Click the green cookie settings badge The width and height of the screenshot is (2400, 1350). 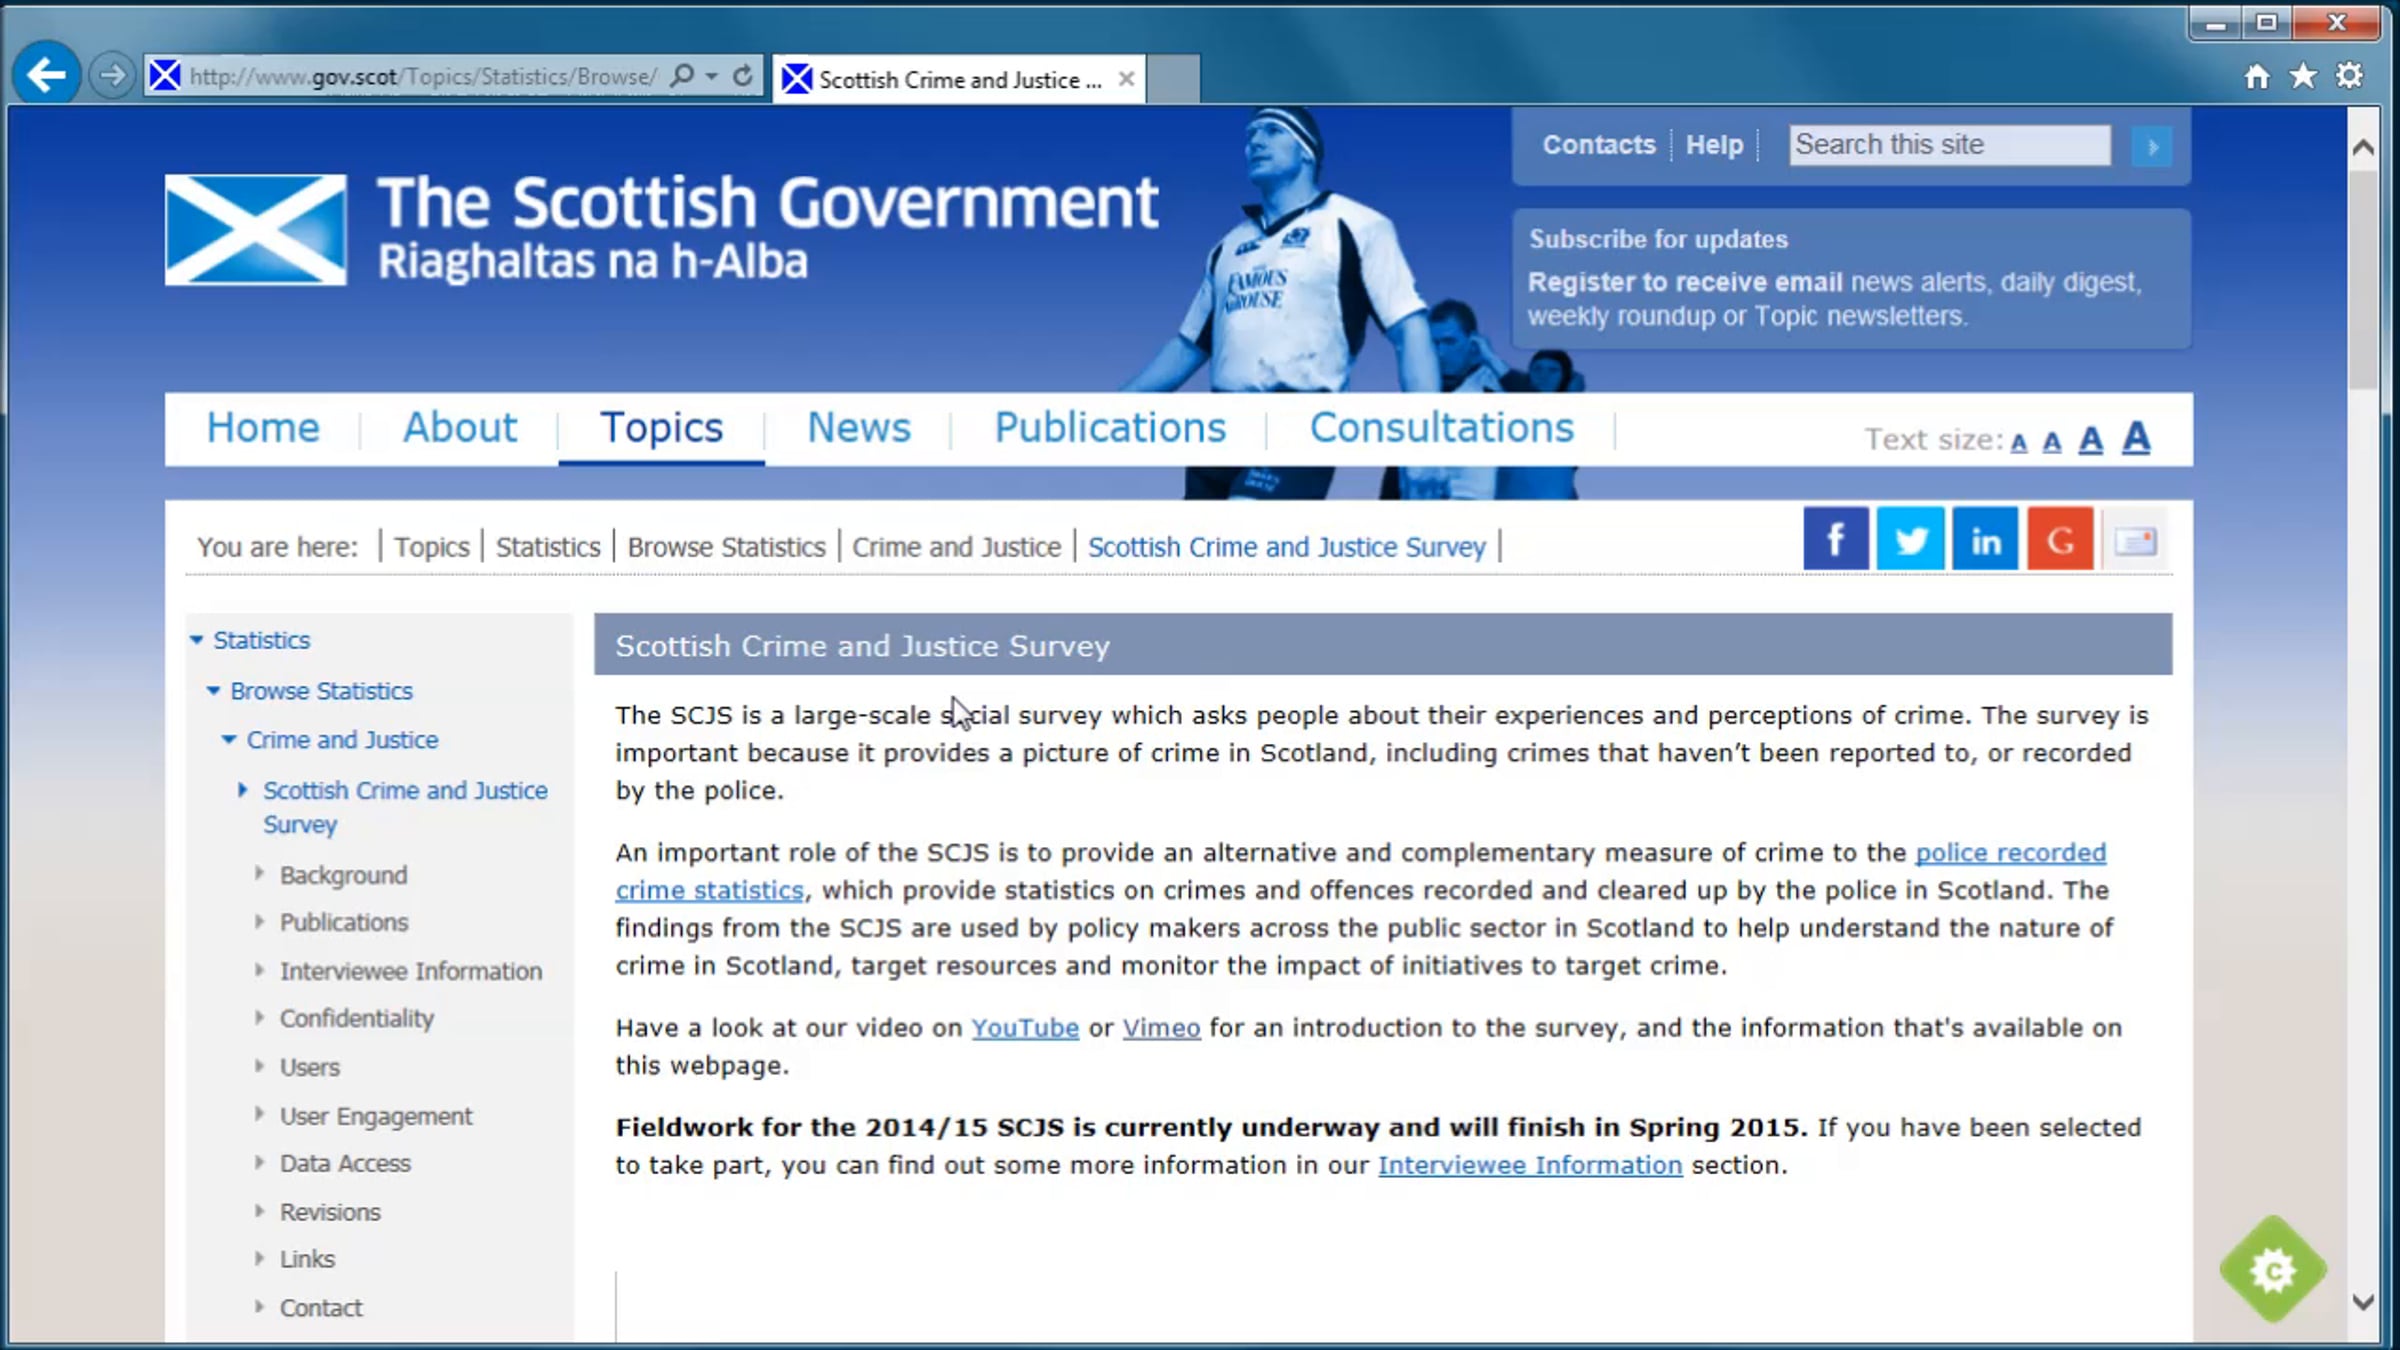2273,1270
